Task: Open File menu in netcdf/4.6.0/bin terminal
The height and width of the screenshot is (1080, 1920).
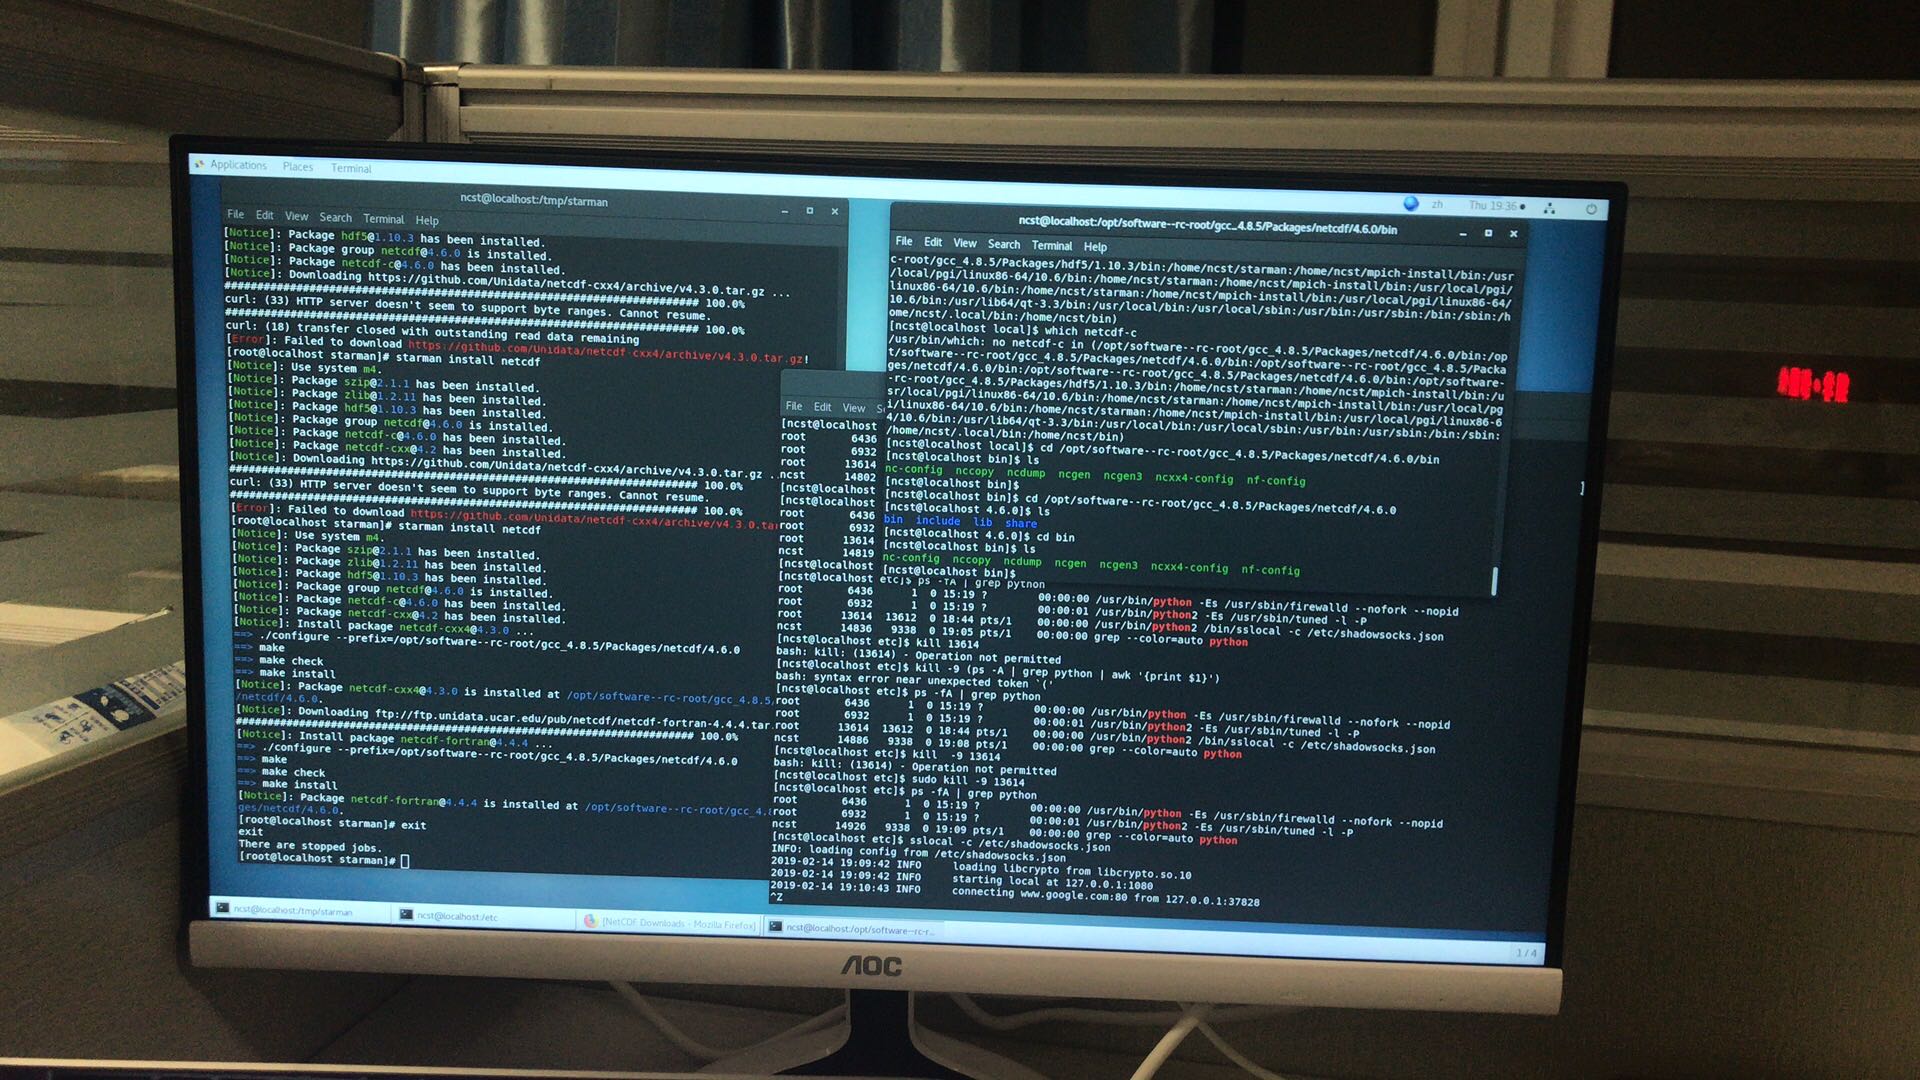Action: coord(904,241)
